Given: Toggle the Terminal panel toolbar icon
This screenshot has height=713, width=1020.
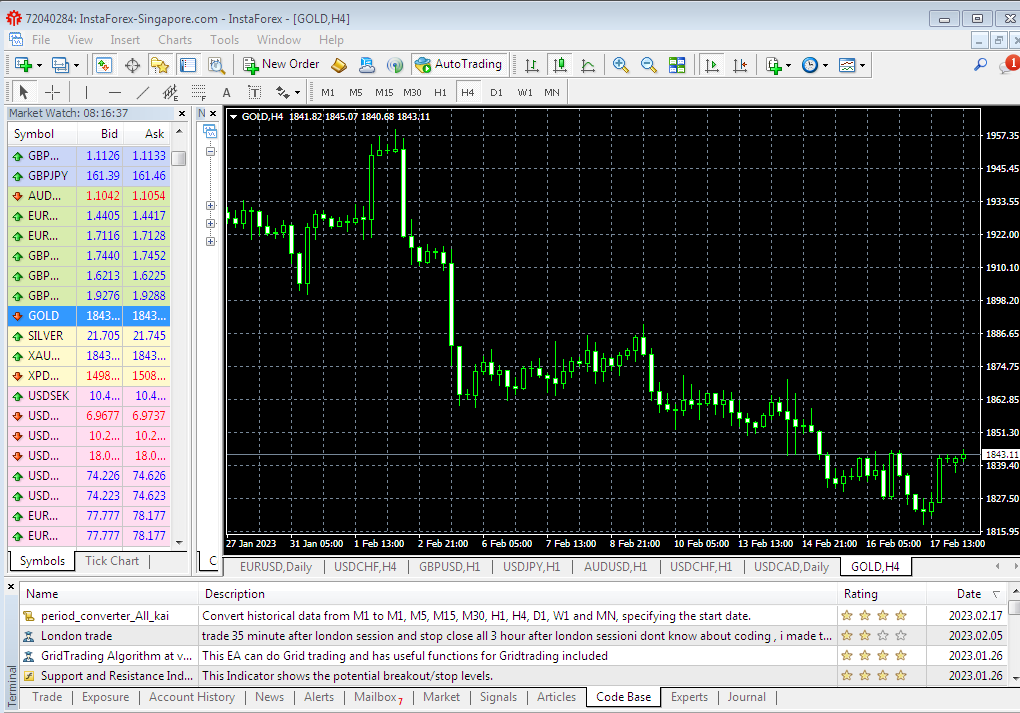Looking at the screenshot, I should (188, 65).
